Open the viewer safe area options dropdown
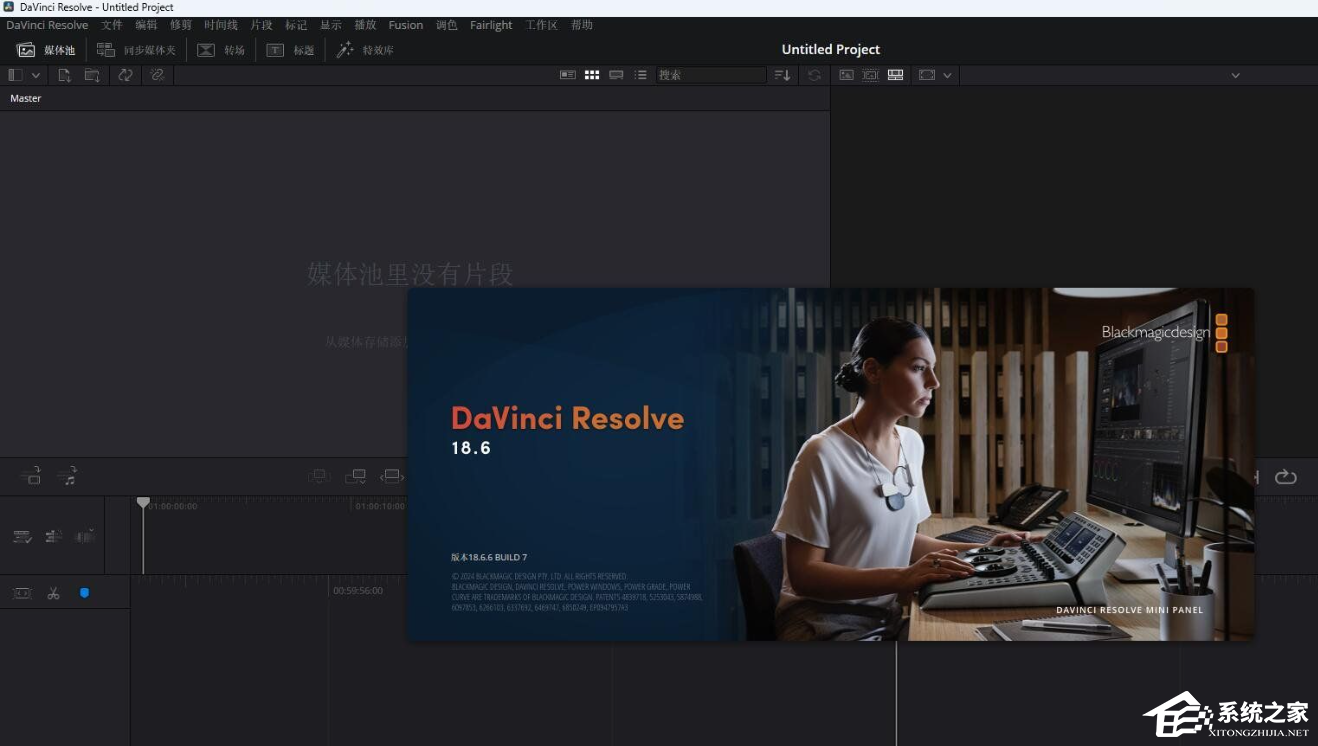 coord(946,75)
